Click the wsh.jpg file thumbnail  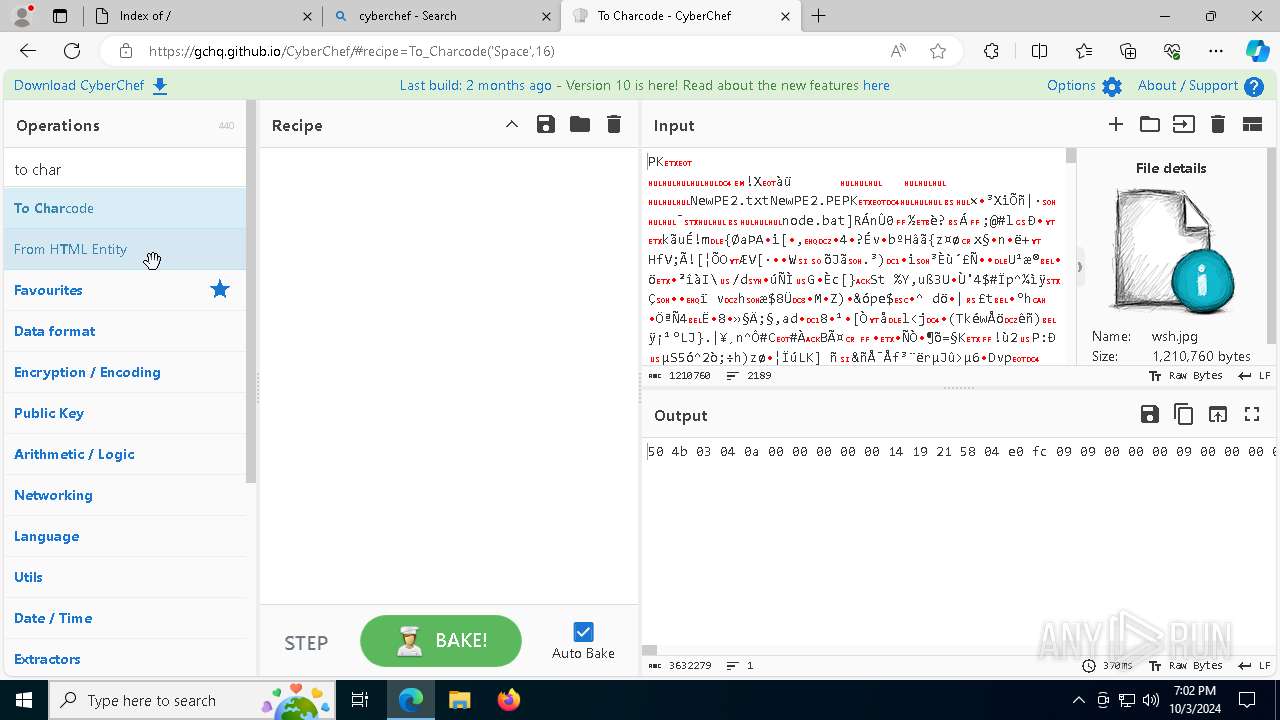click(1171, 252)
